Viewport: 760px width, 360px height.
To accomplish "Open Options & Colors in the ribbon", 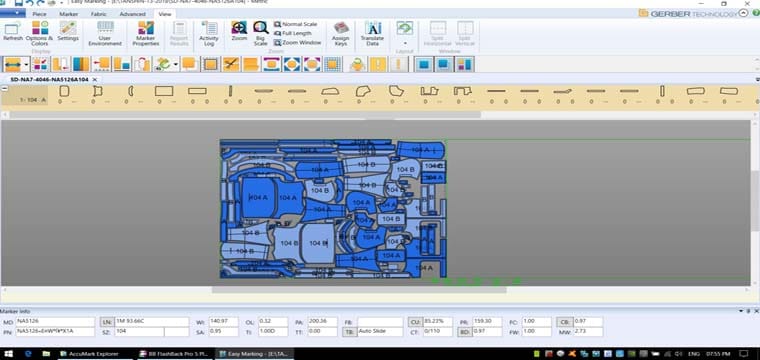I will [40, 33].
